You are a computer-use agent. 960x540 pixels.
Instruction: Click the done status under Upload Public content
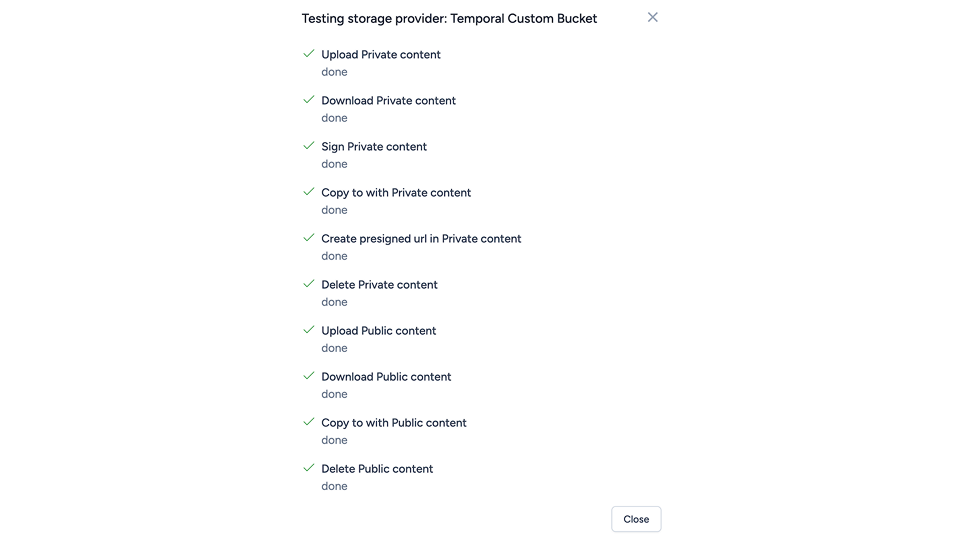point(334,348)
